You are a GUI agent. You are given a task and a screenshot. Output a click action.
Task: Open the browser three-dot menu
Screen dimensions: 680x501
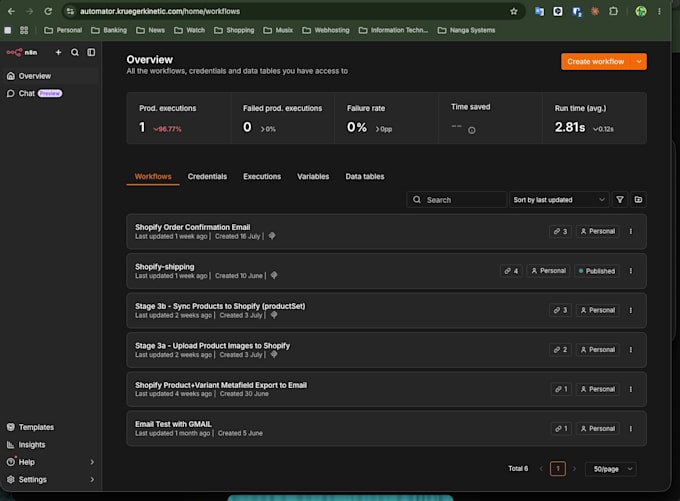coord(659,11)
